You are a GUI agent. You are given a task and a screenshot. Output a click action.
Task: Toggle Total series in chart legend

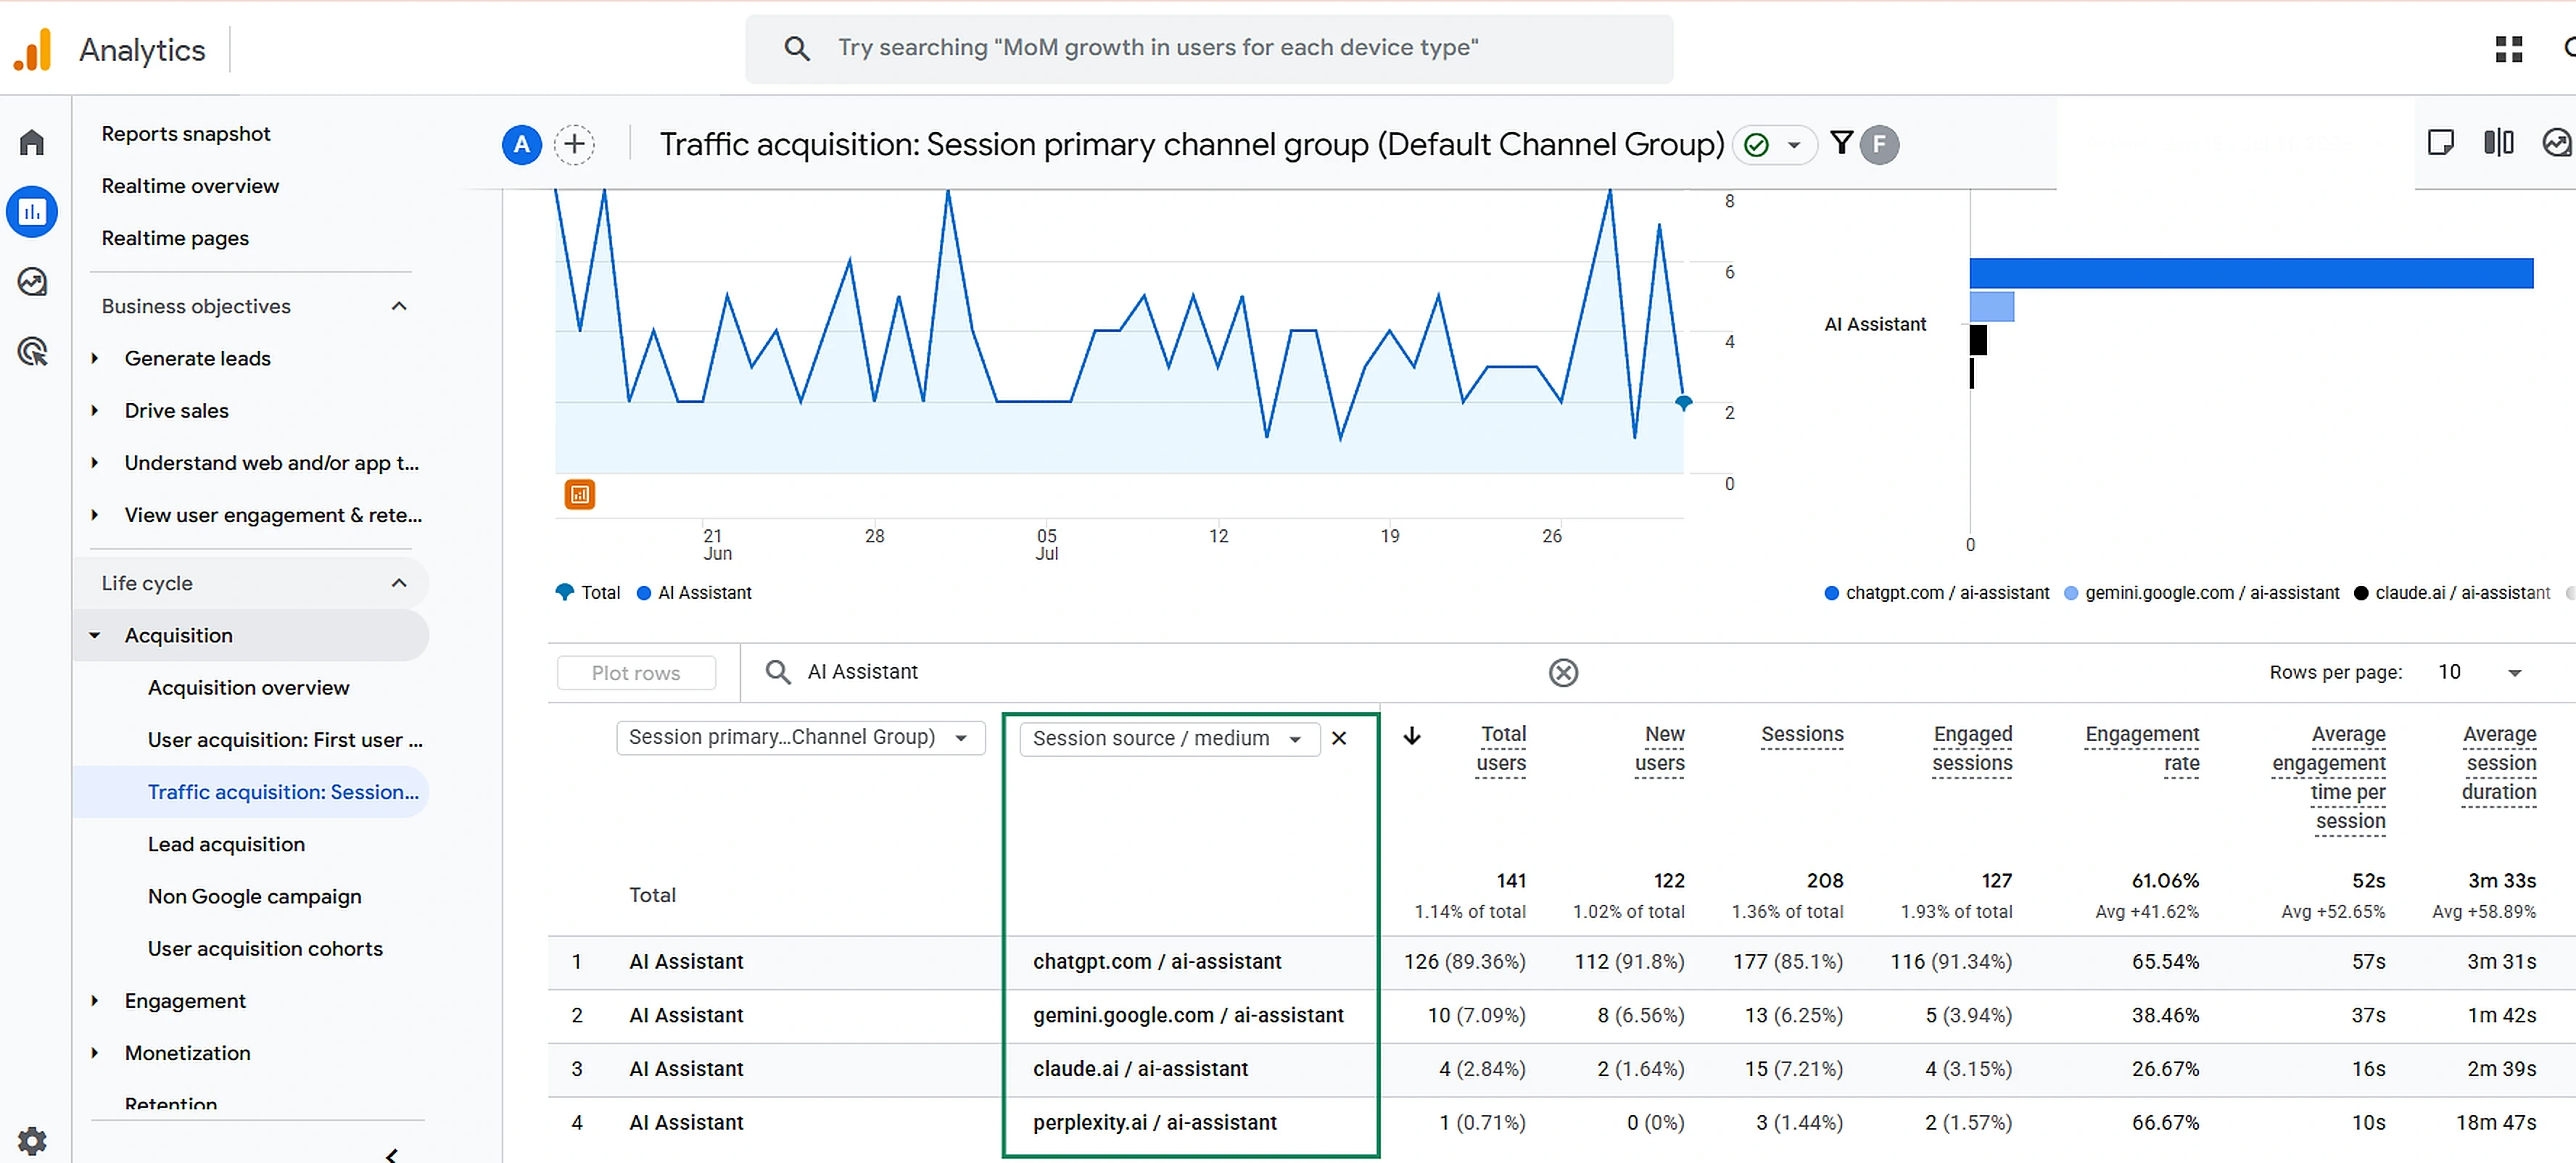click(588, 593)
